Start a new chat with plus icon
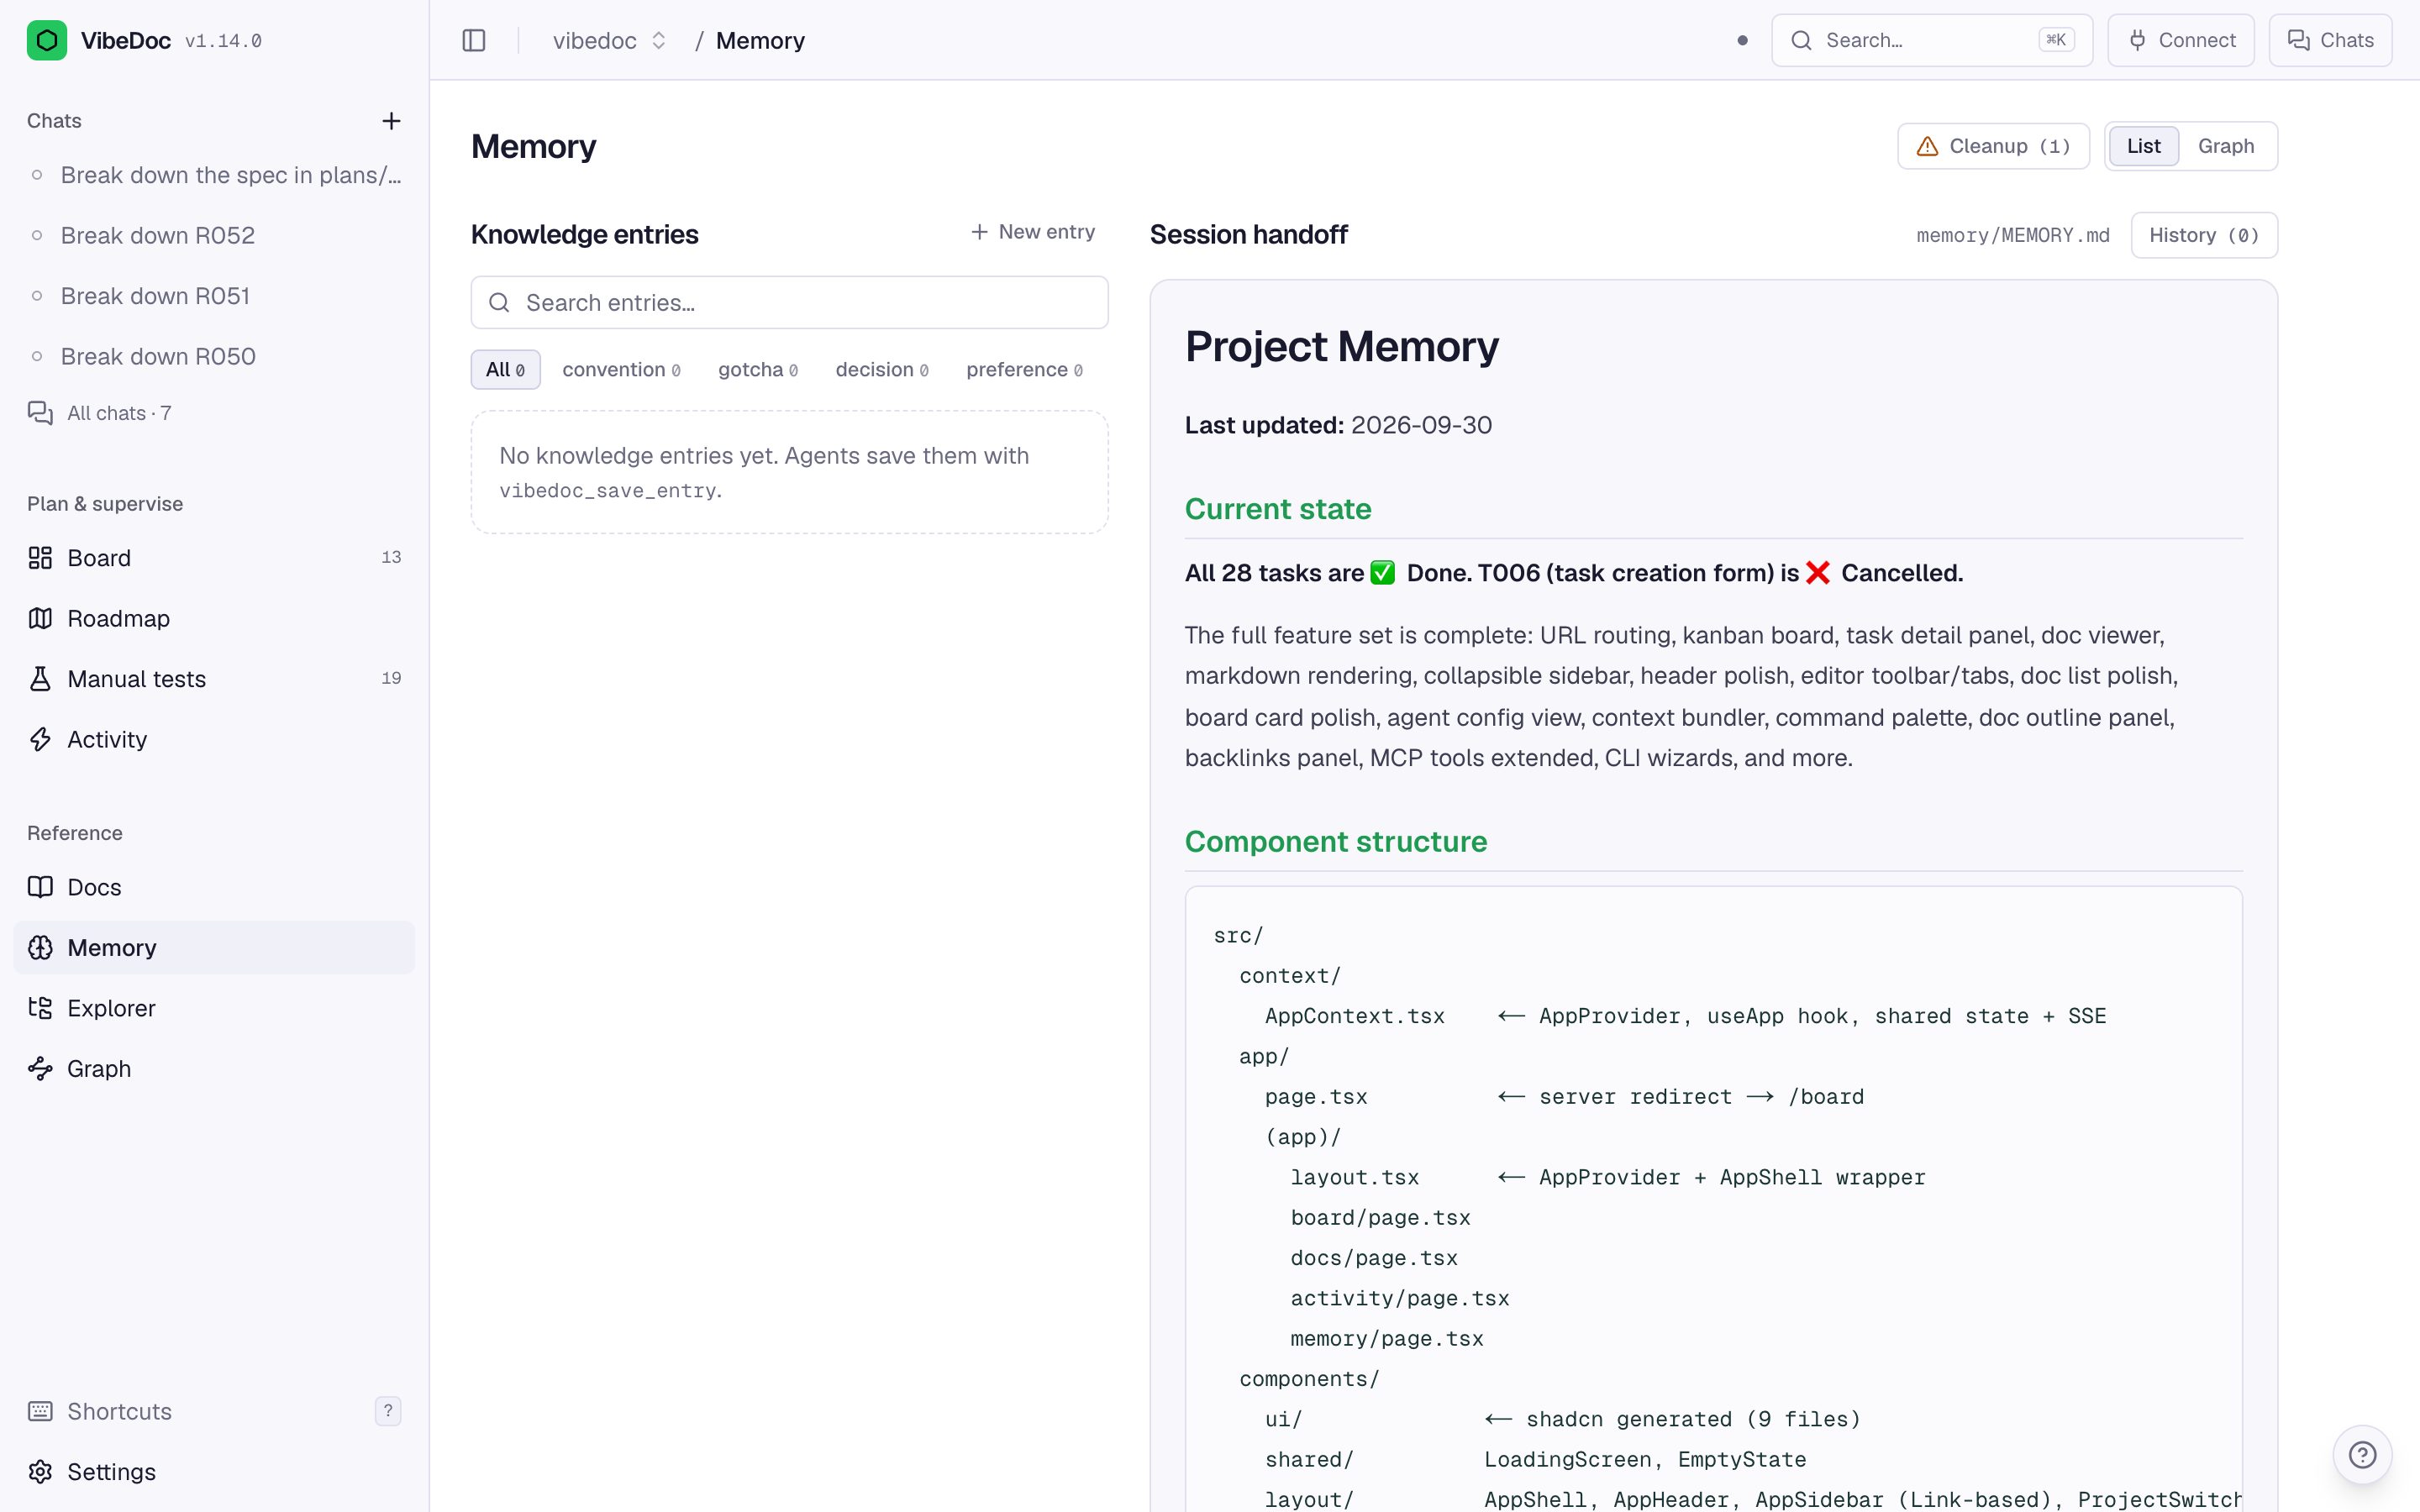Viewport: 2420px width, 1512px height. point(391,121)
